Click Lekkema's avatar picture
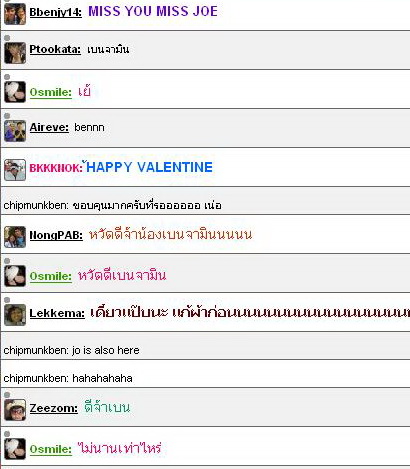Screen dimensions: 410x469 pos(15,315)
